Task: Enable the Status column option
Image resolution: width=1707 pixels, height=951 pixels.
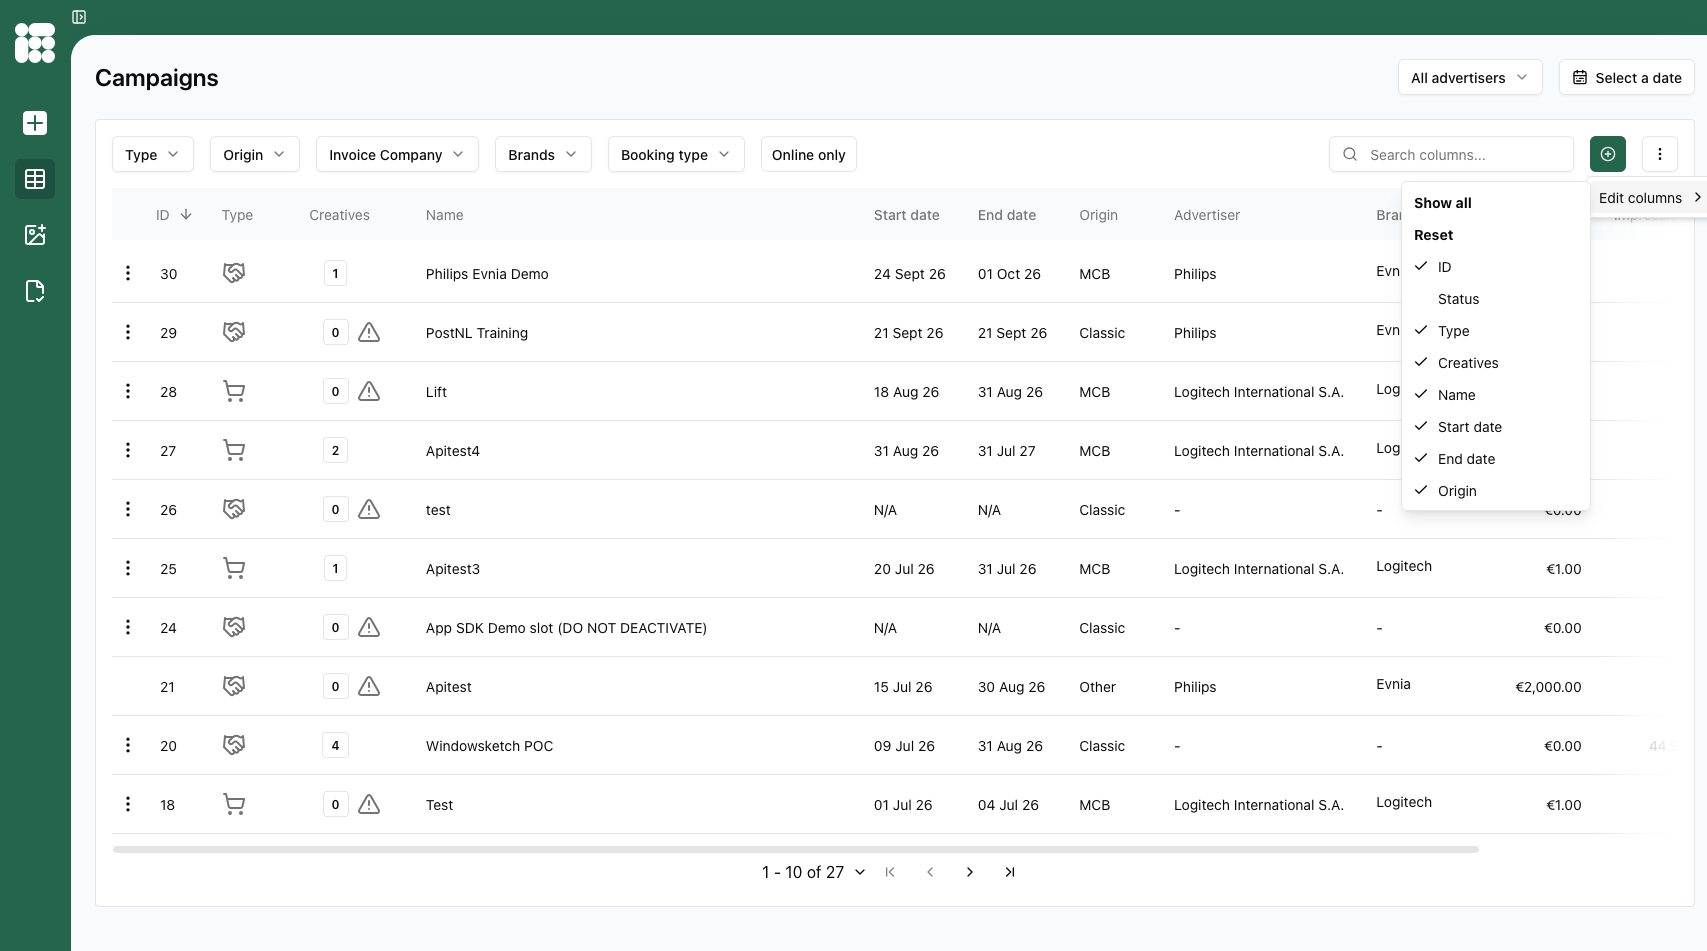Action: 1496,299
